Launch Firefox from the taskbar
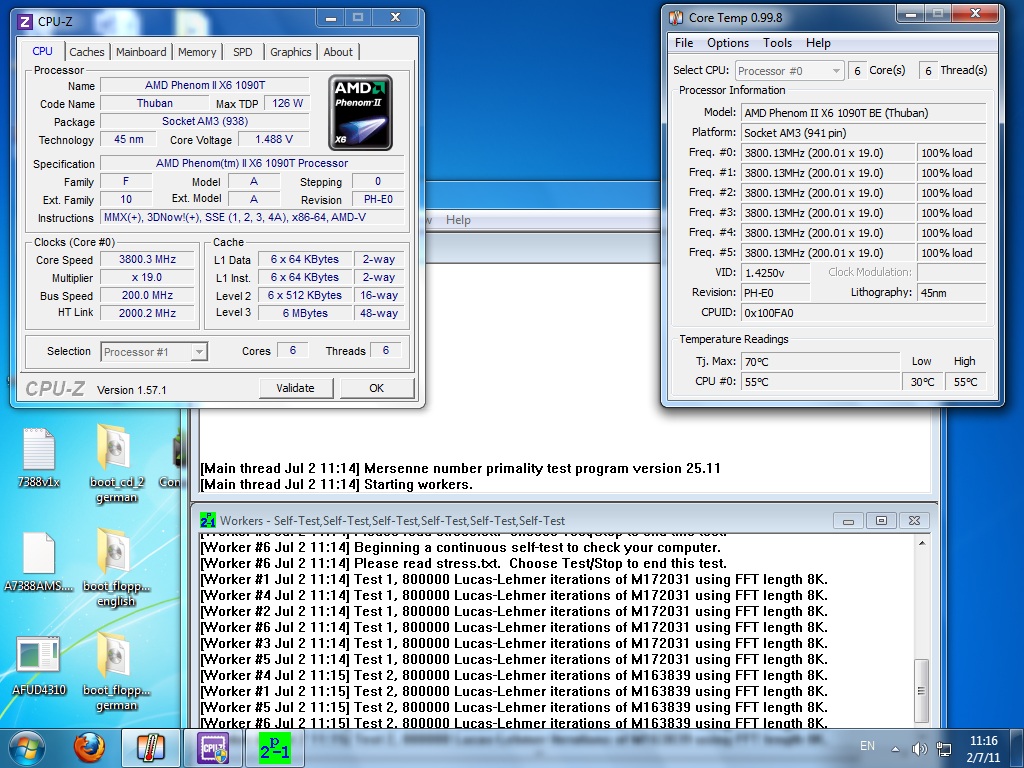Viewport: 1024px width, 768px height. [89, 748]
